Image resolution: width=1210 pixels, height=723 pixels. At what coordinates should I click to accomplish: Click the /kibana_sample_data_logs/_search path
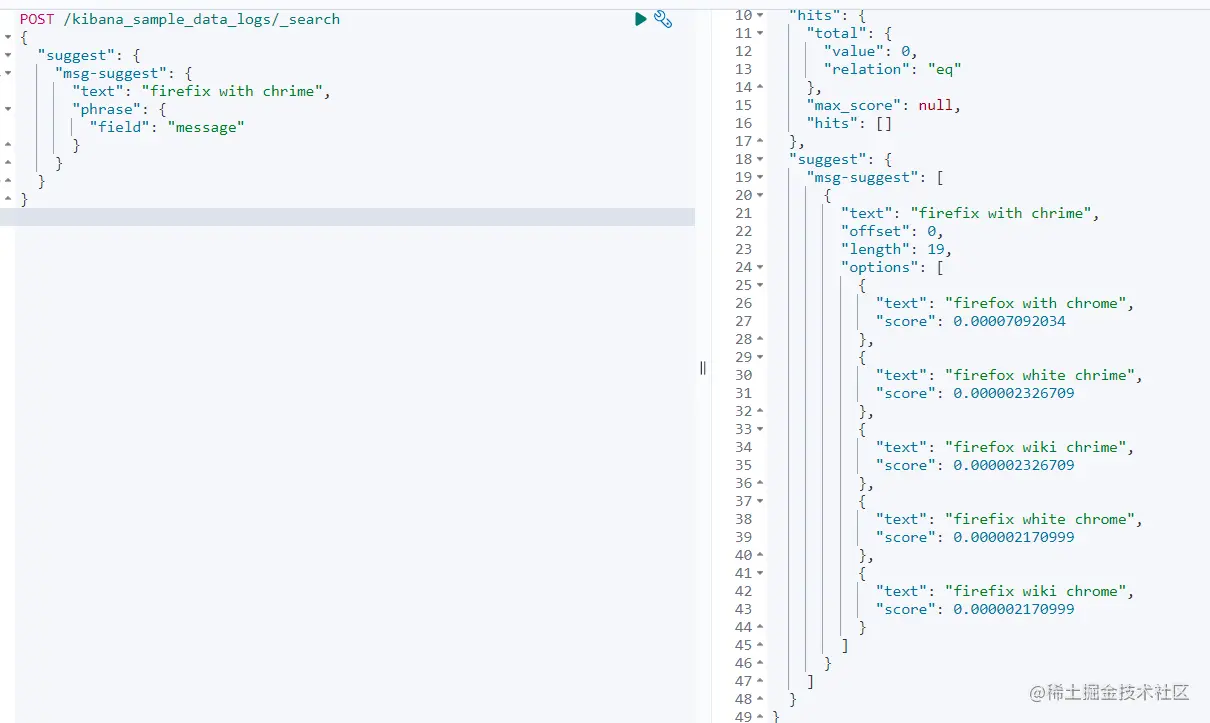[x=202, y=19]
